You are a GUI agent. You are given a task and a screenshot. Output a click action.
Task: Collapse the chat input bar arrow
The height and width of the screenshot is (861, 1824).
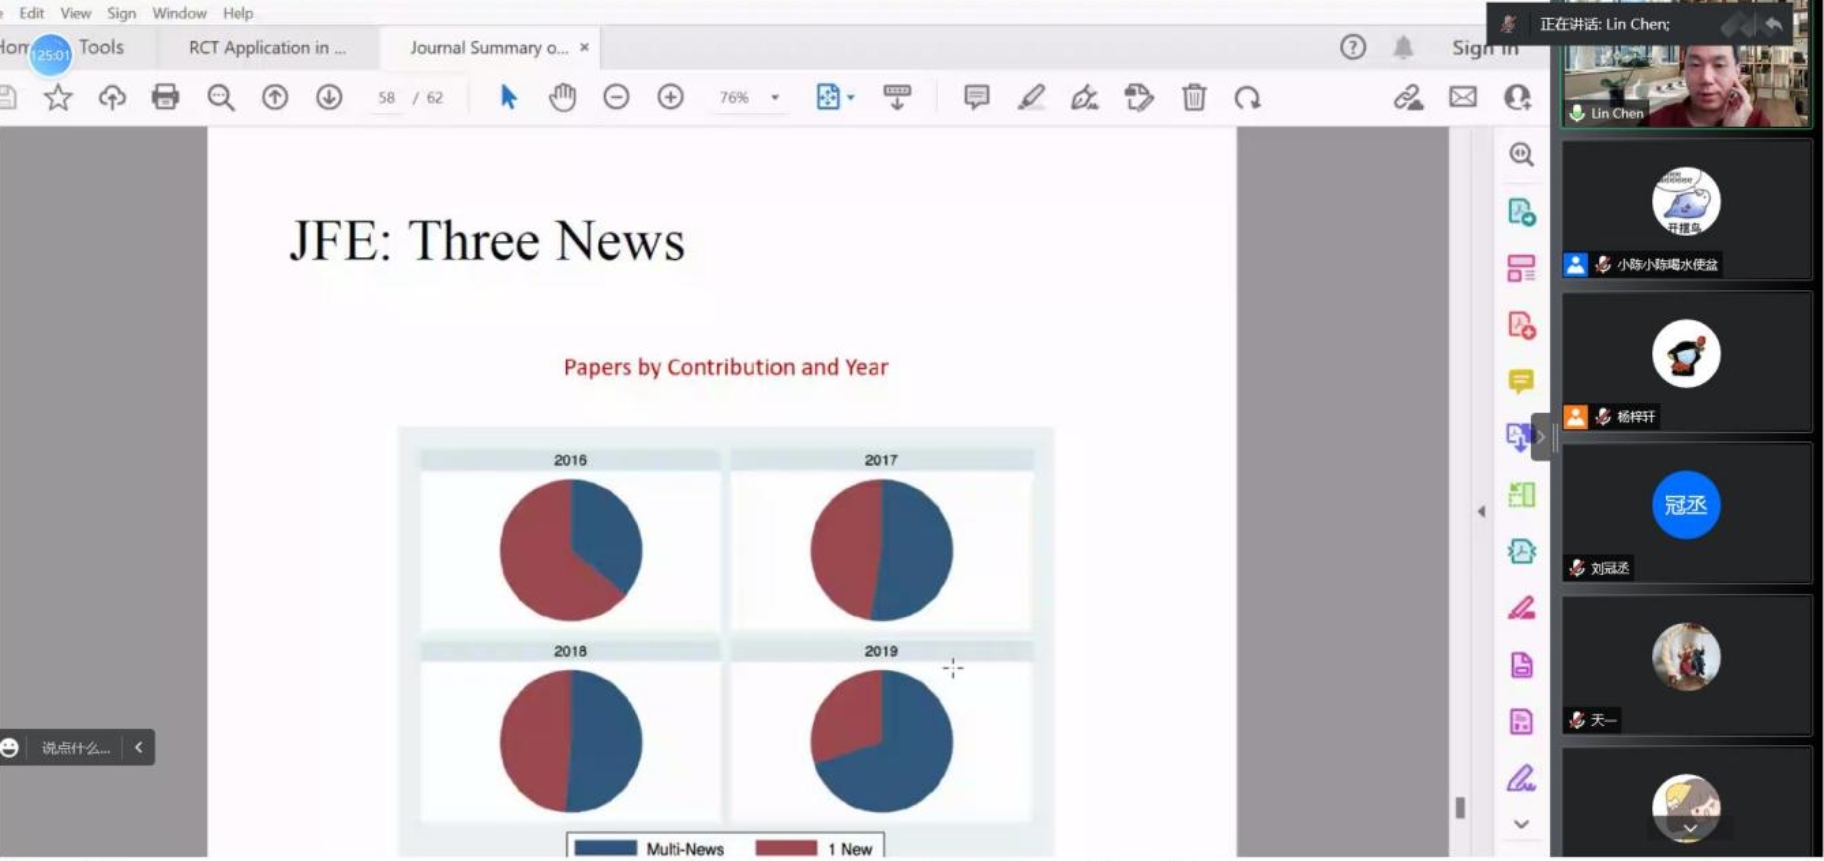138,747
